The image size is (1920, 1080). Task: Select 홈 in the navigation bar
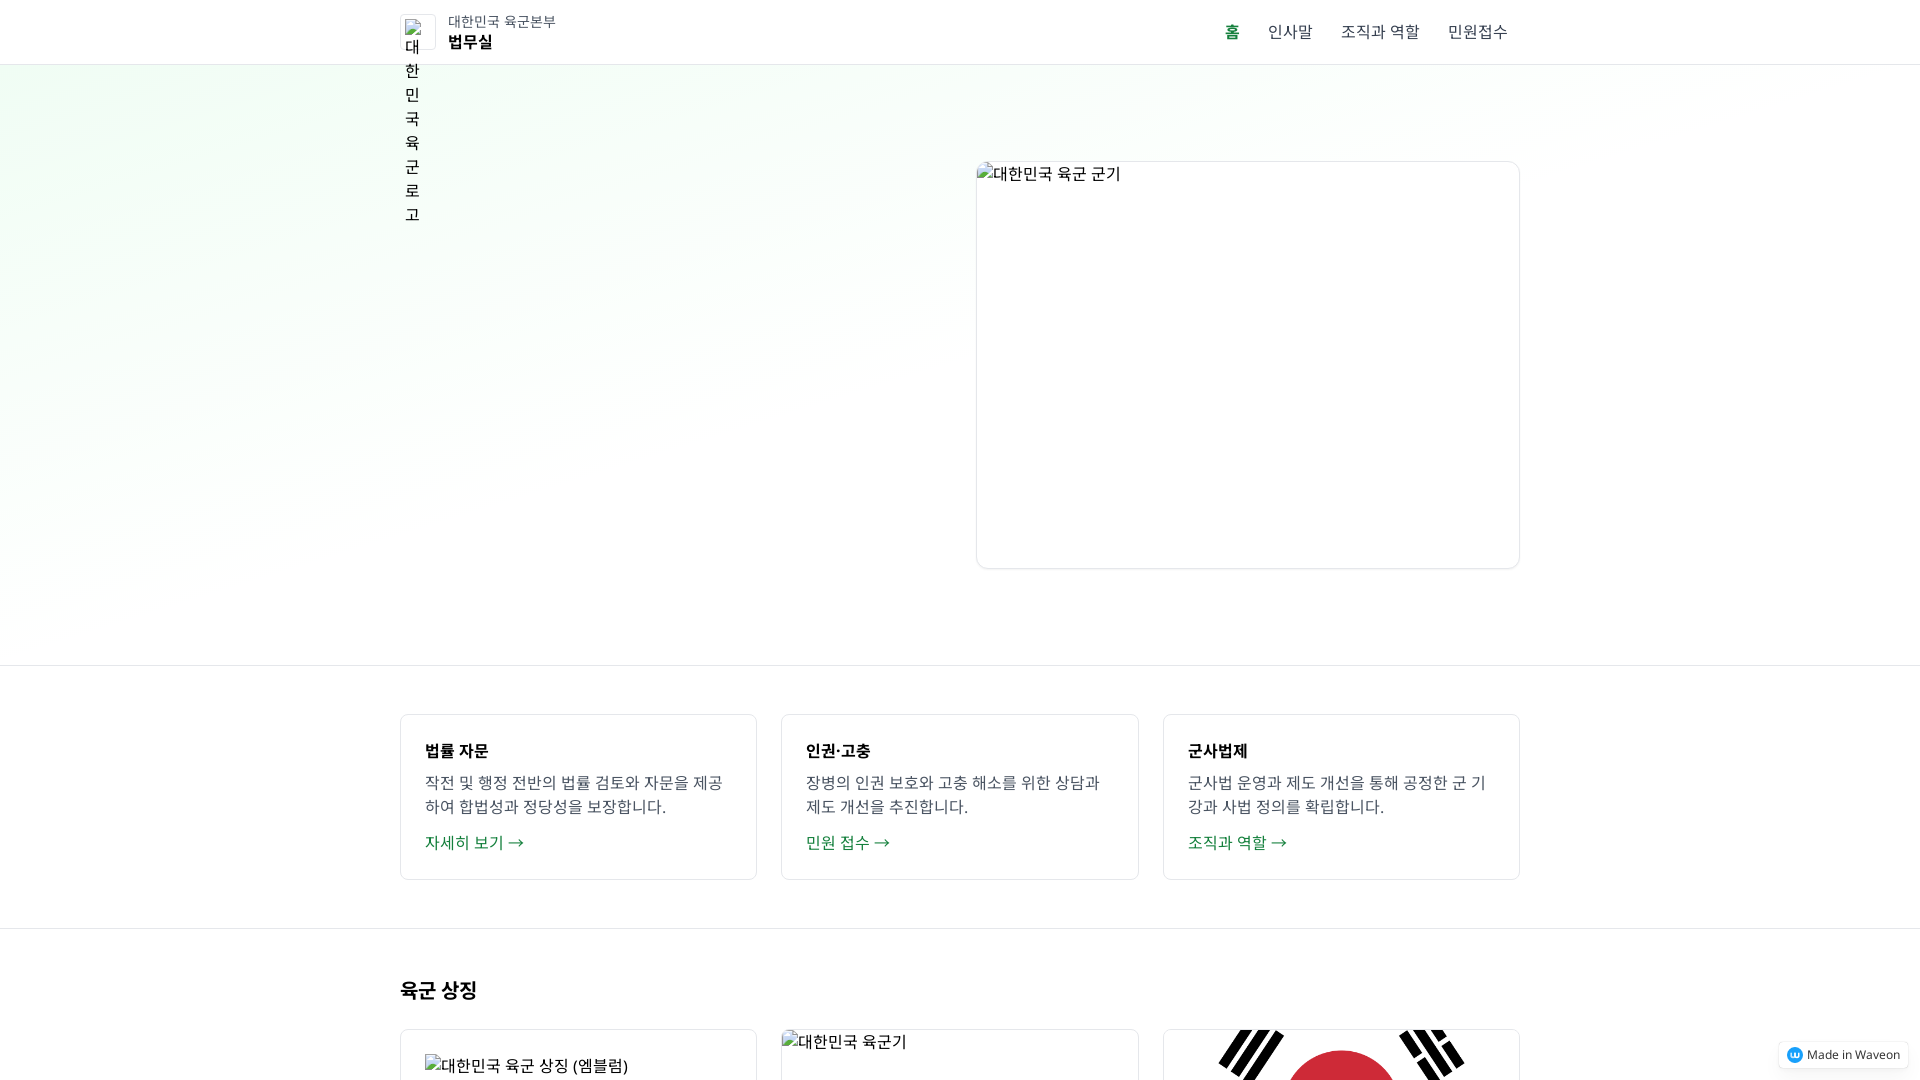[1232, 31]
